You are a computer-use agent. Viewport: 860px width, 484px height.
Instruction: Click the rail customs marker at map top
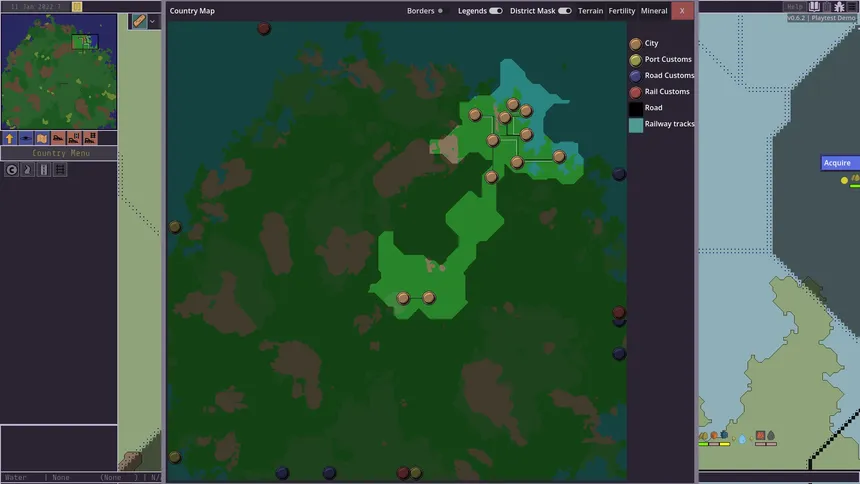[x=264, y=28]
